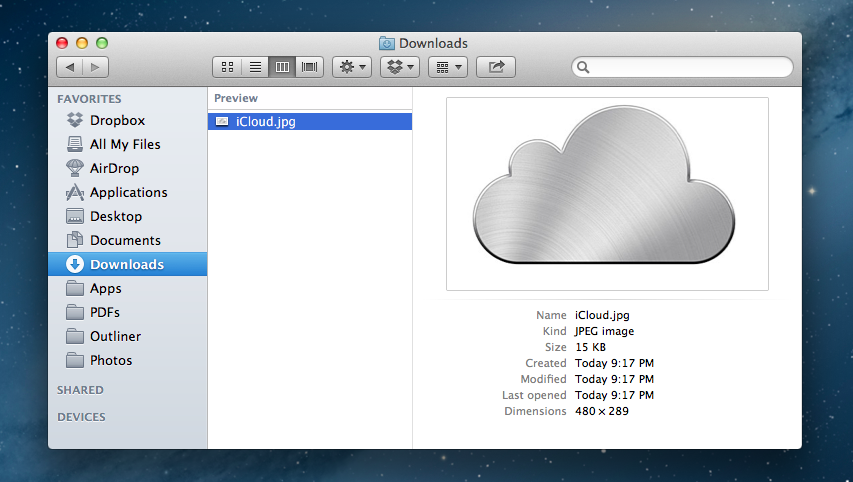Click the Downloads arrow icon in sidebar

[x=75, y=264]
